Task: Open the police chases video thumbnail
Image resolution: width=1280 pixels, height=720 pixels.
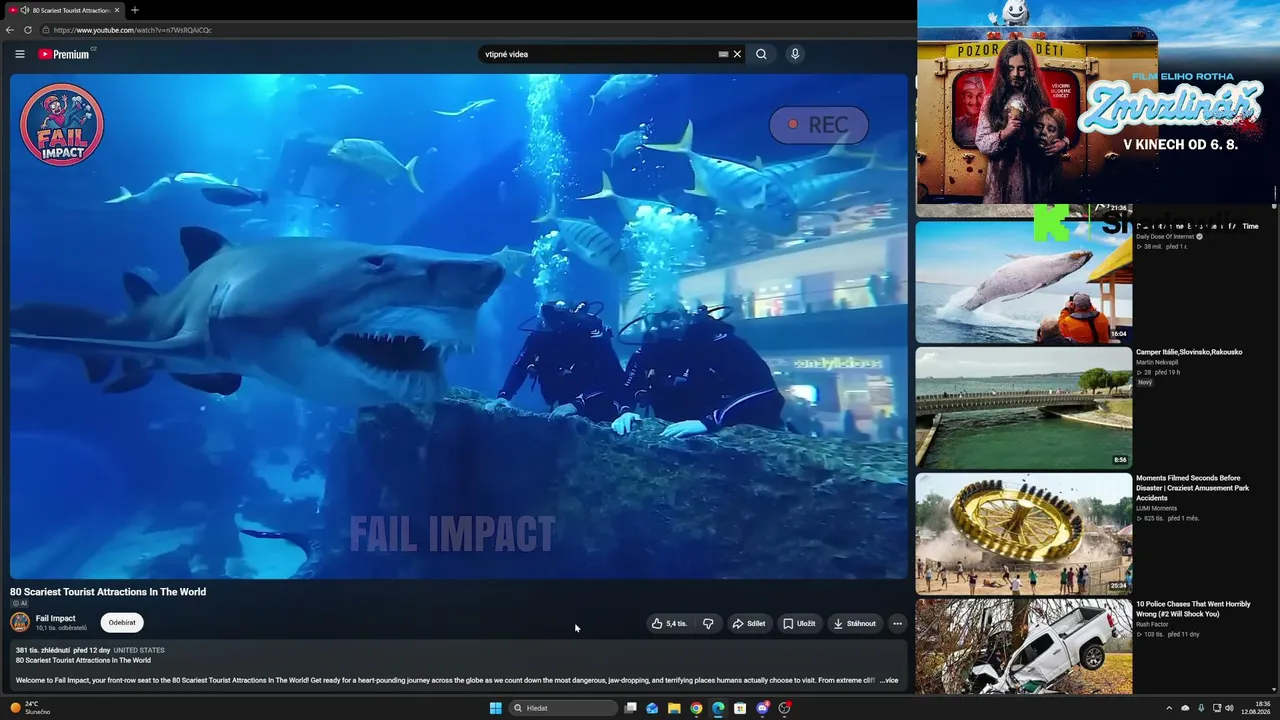Action: pyautogui.click(x=1024, y=647)
